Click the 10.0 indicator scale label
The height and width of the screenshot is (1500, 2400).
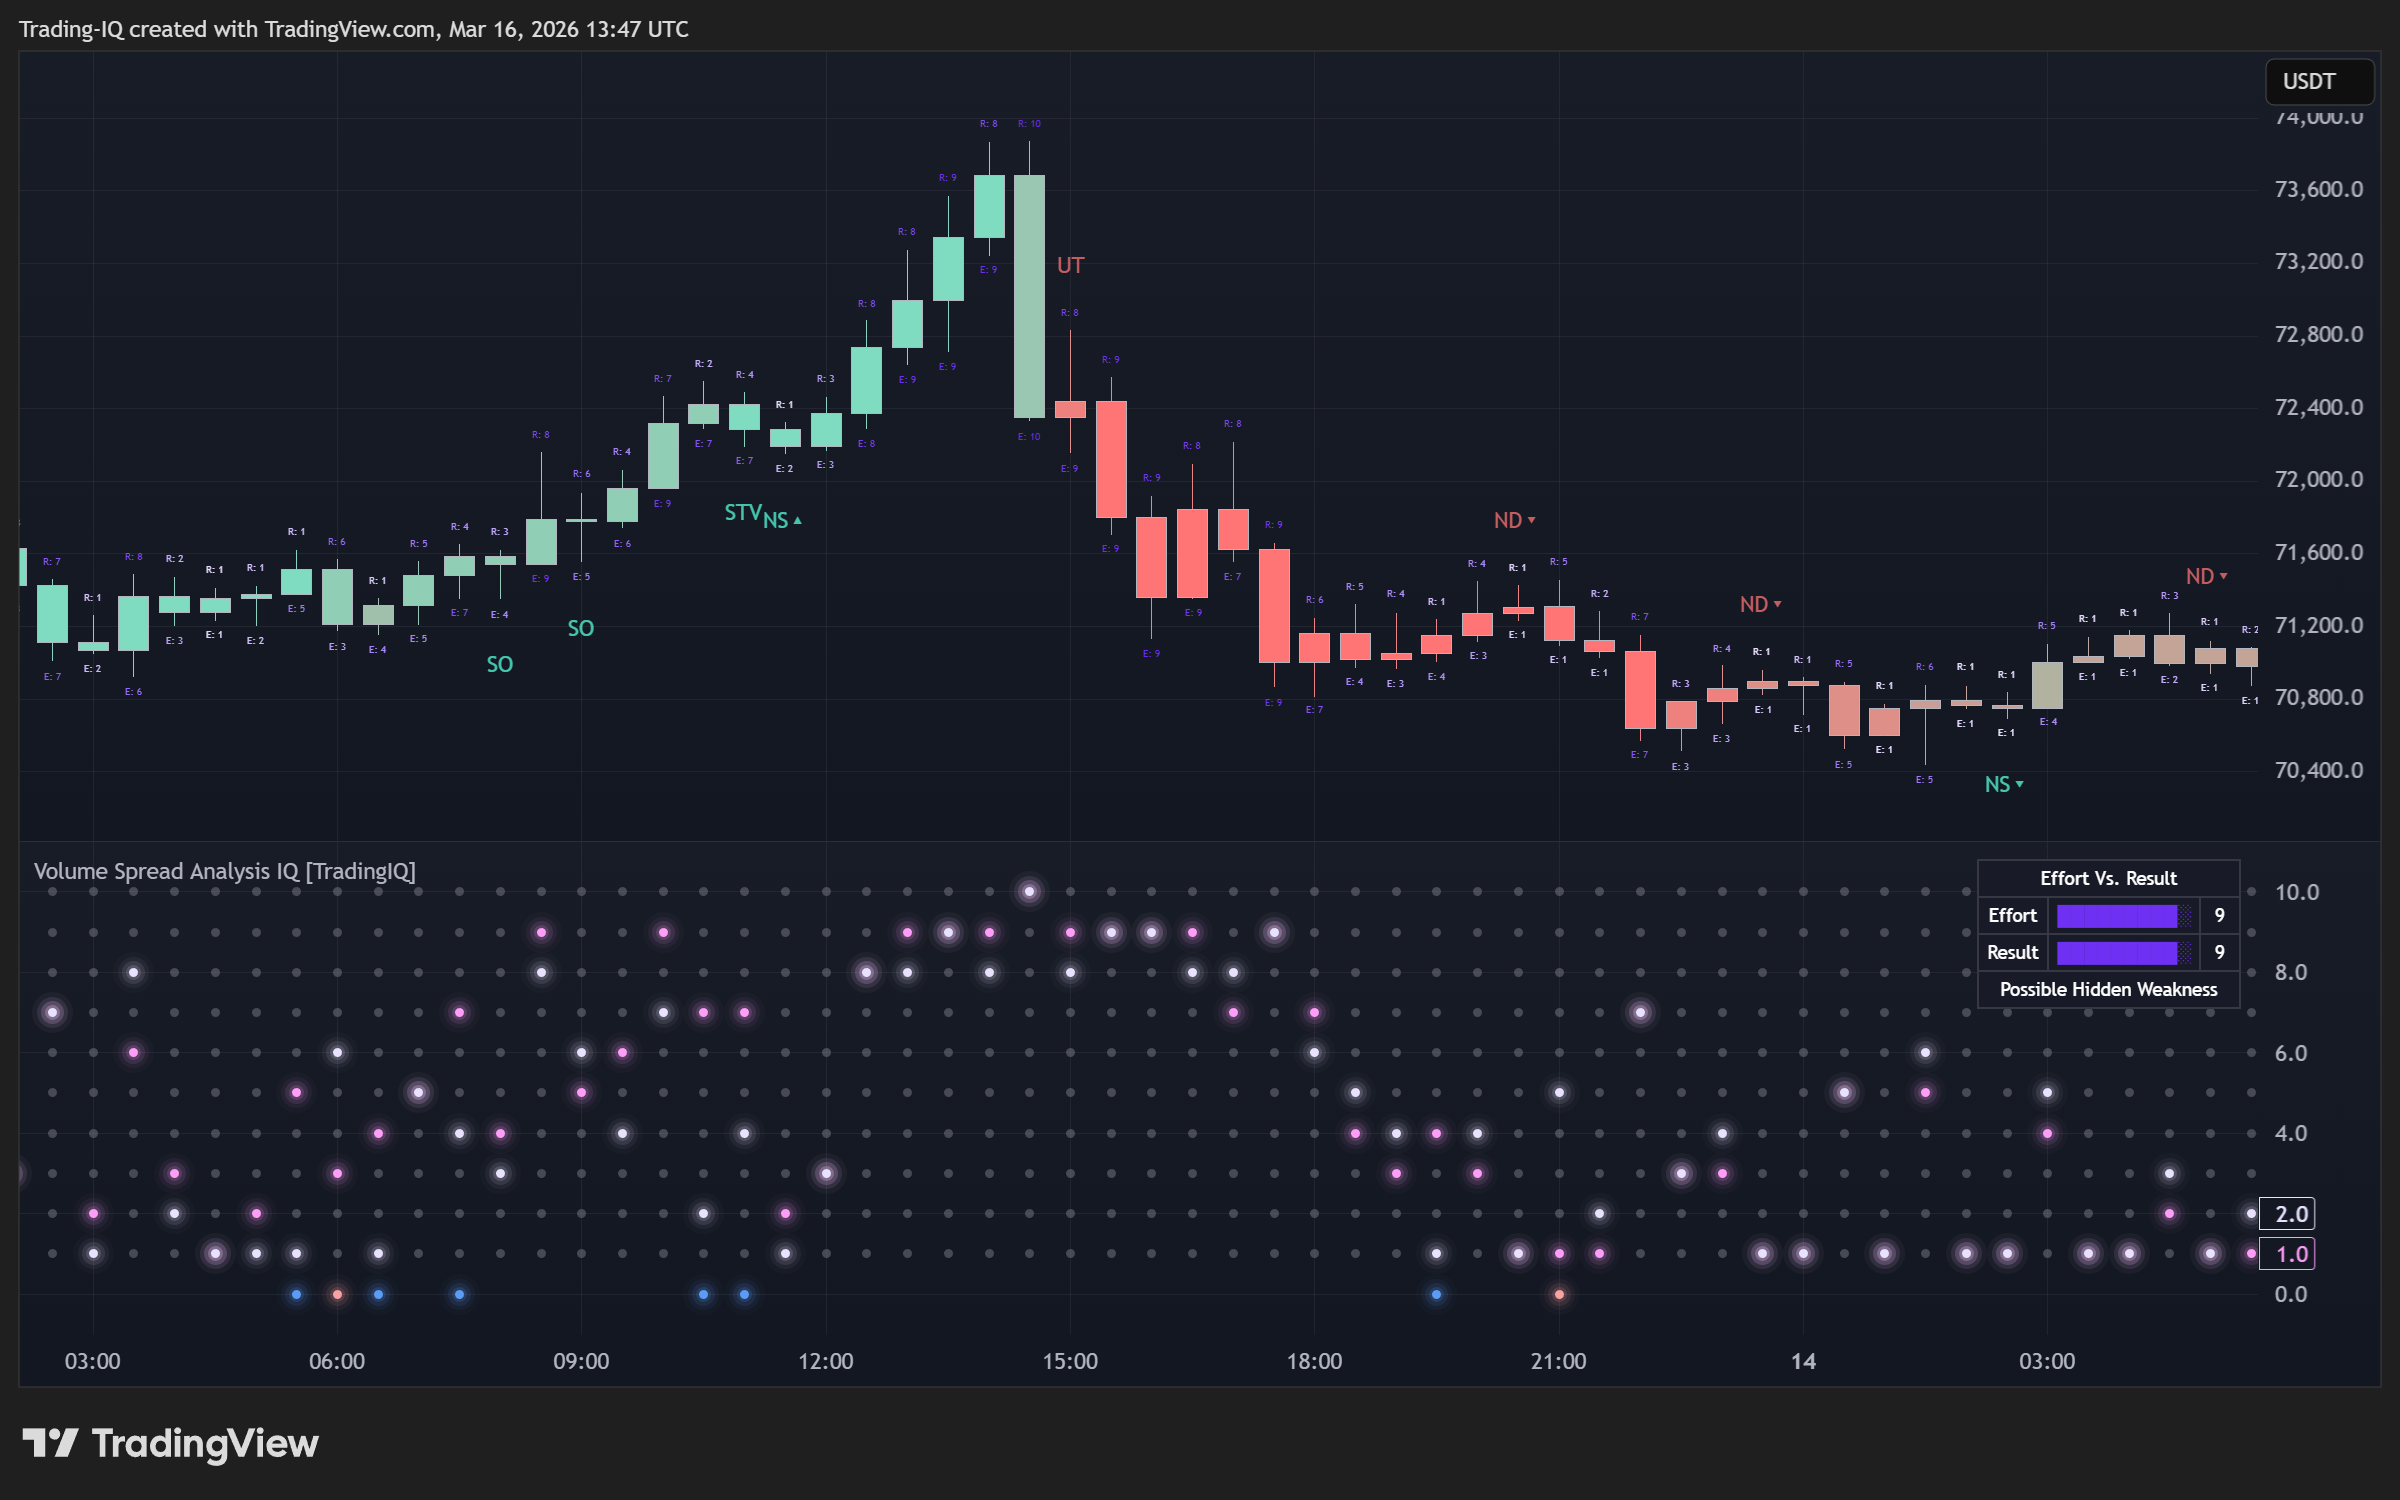(2296, 892)
